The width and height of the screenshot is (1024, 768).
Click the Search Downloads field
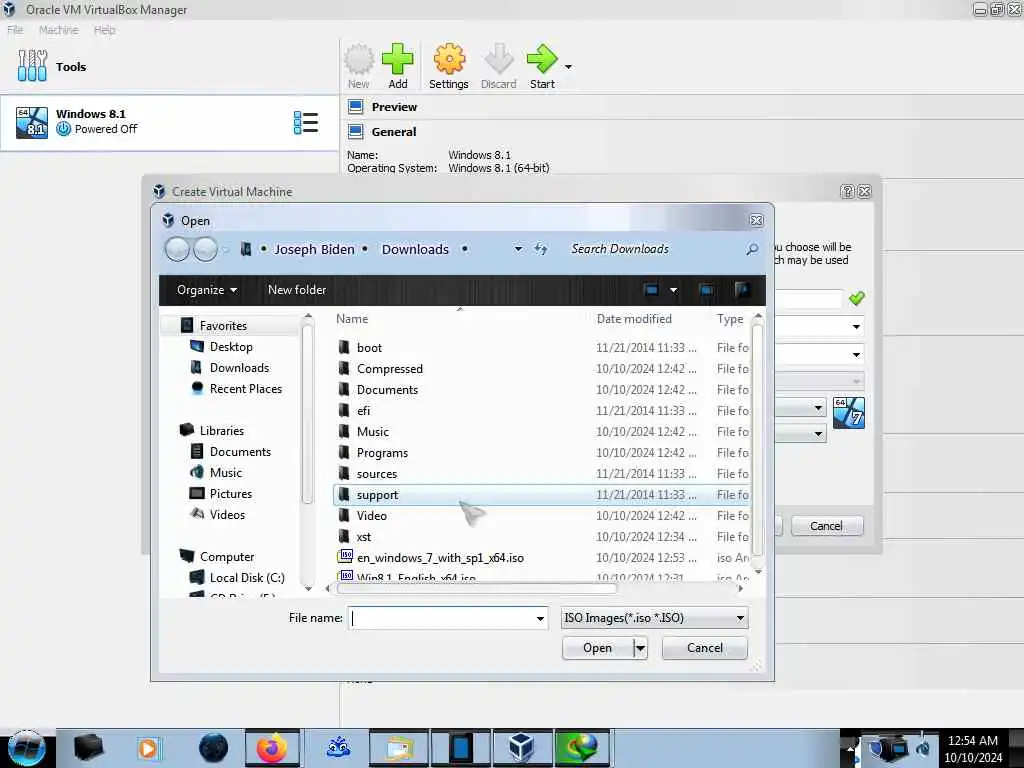(x=653, y=249)
